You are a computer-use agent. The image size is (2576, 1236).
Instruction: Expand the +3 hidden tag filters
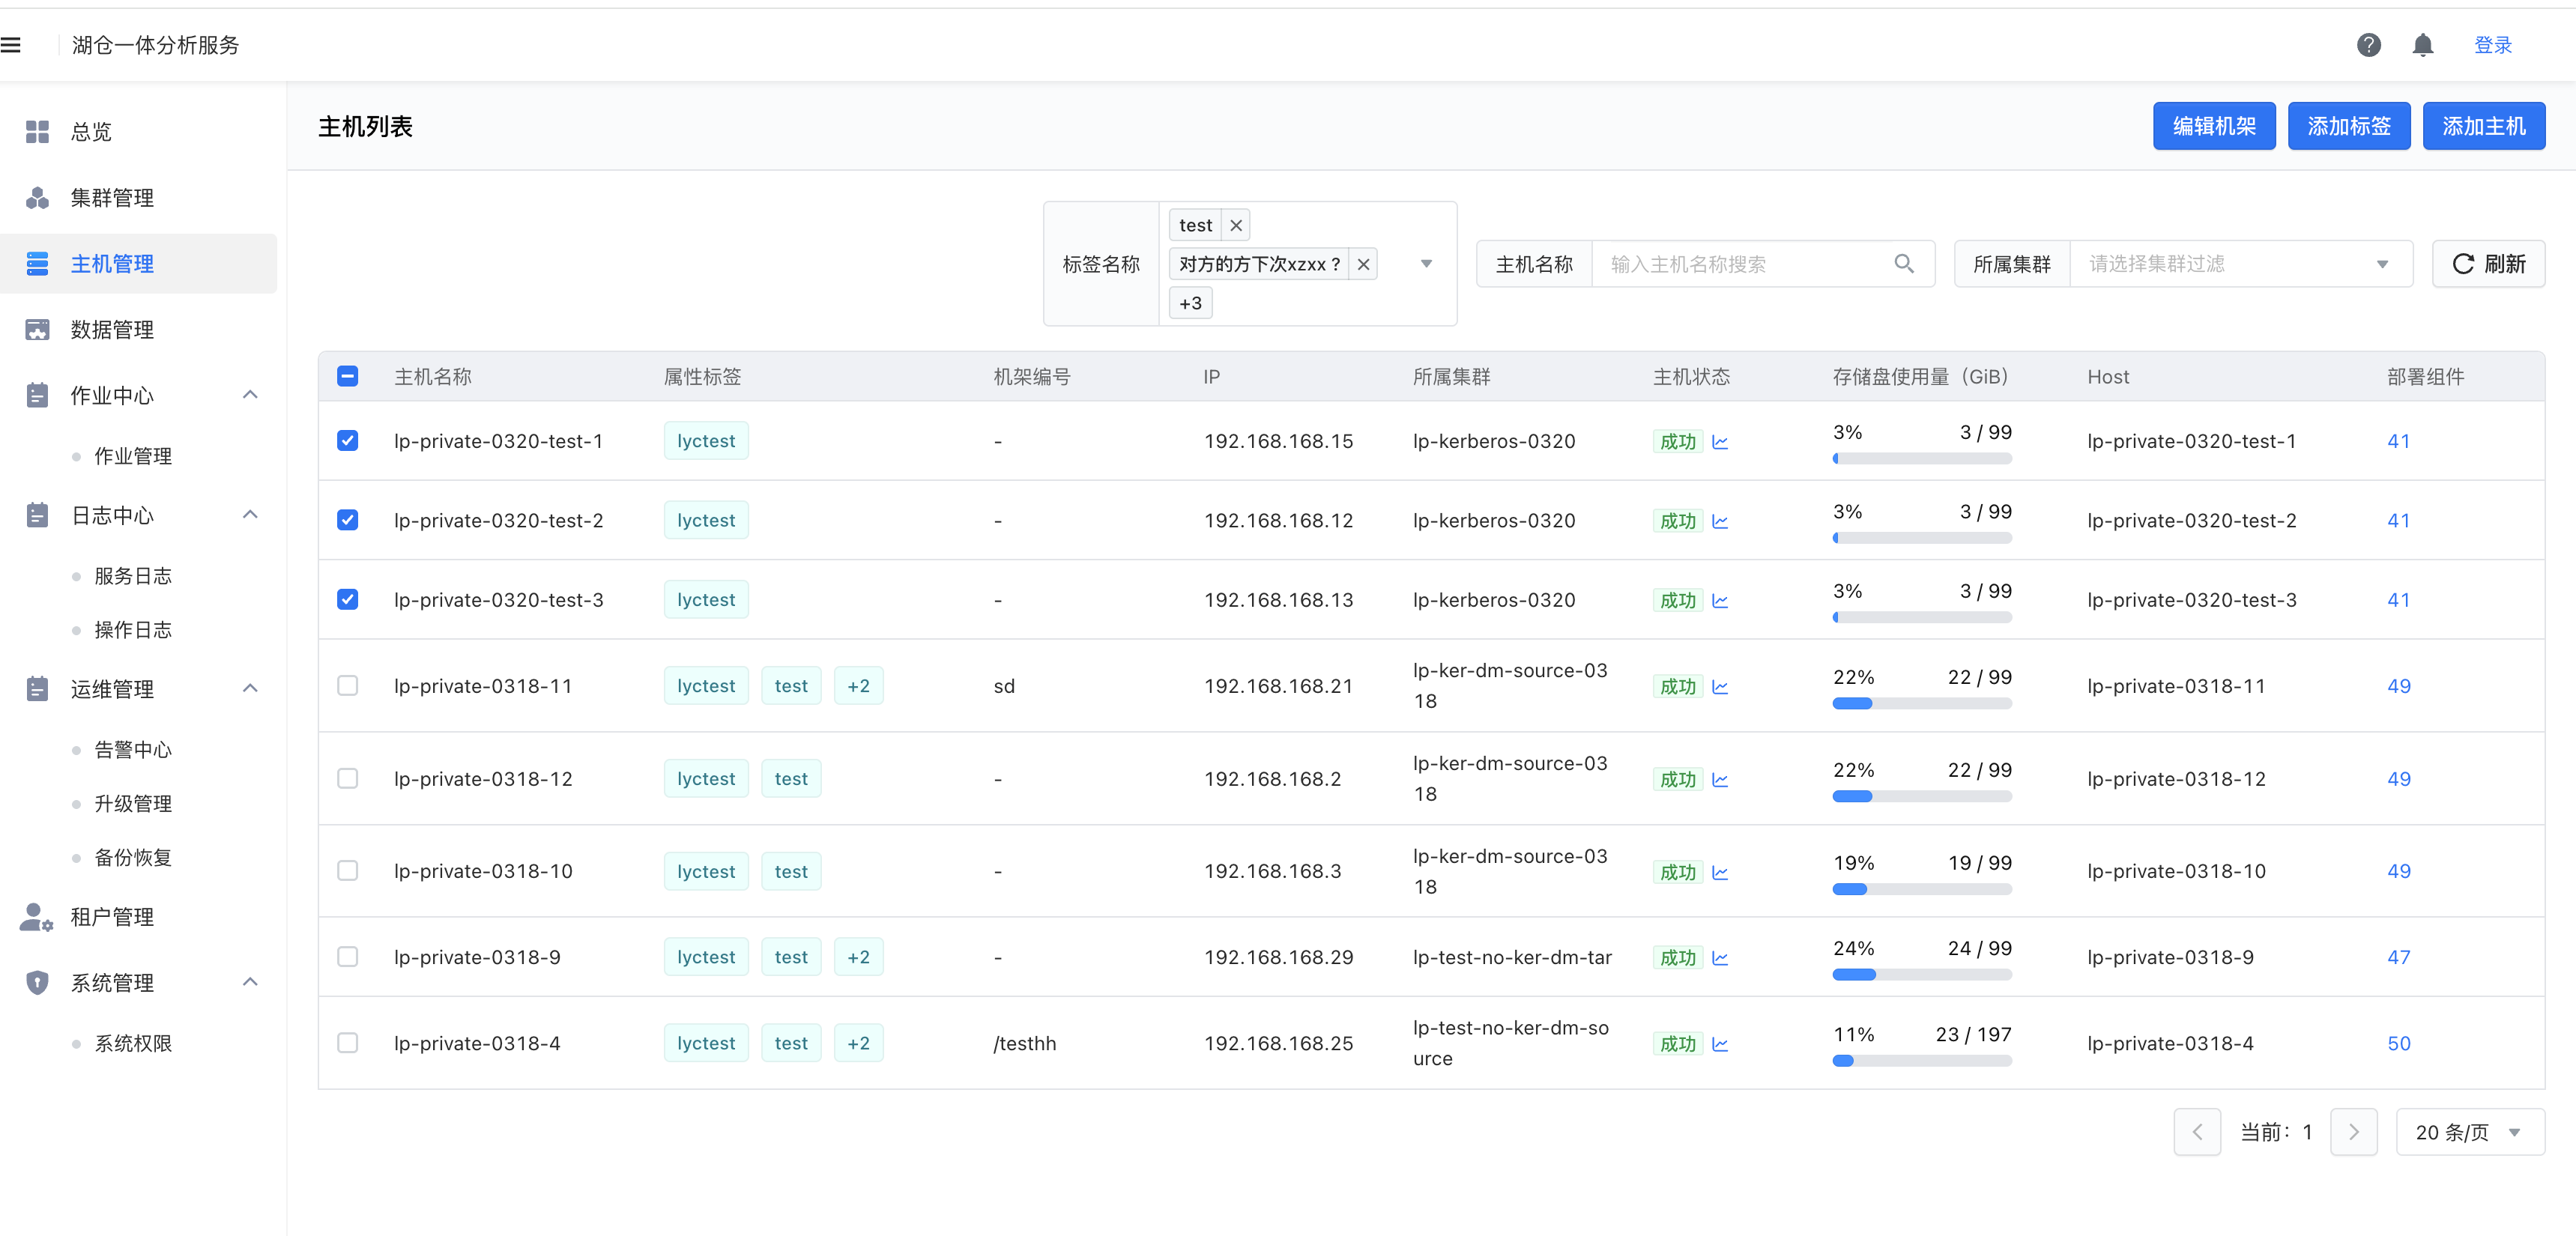[1190, 303]
